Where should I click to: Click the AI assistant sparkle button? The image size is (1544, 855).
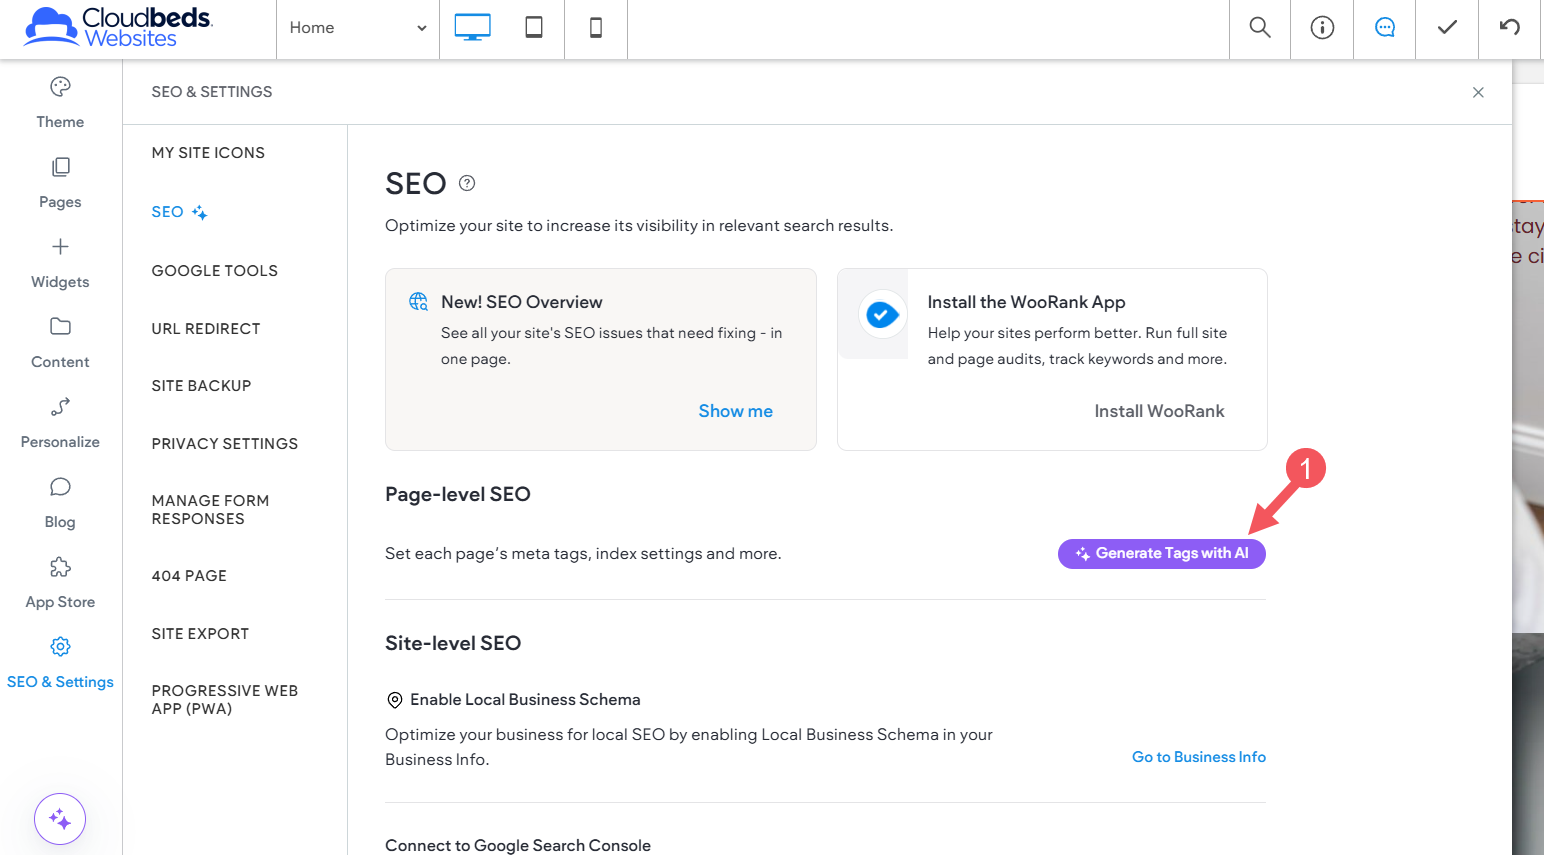[60, 819]
